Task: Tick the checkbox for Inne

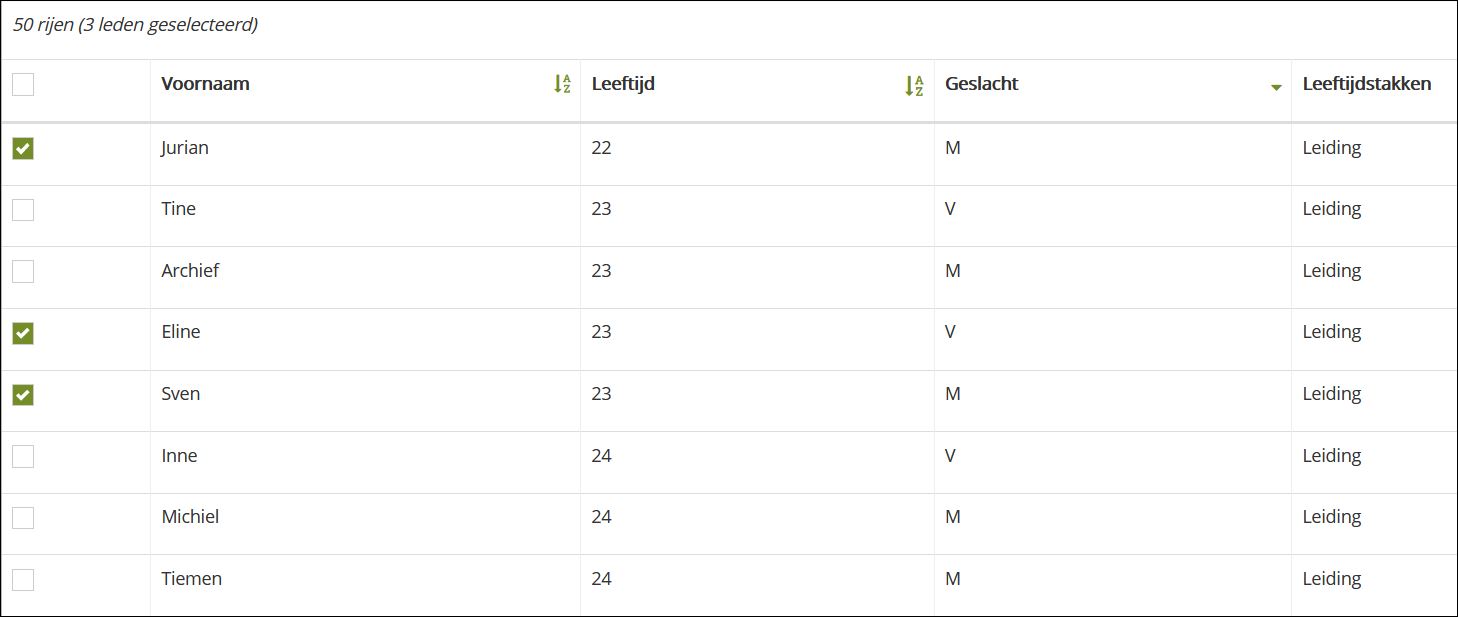Action: 23,457
